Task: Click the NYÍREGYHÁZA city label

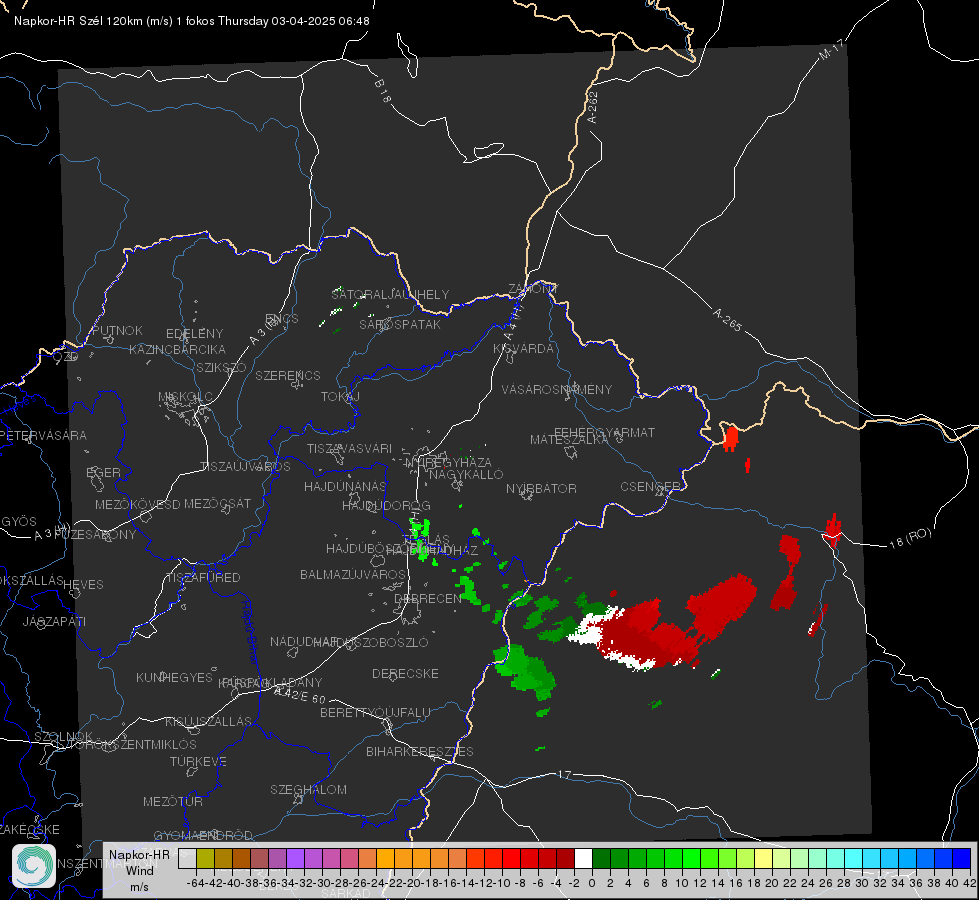Action: pos(448,463)
